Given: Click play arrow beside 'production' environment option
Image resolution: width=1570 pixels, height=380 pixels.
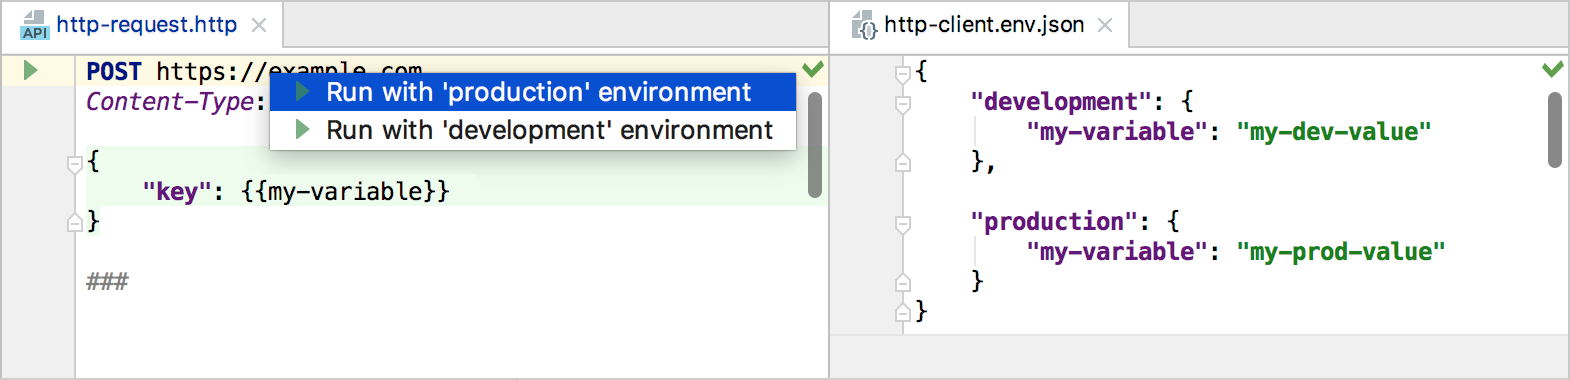Looking at the screenshot, I should tap(302, 92).
